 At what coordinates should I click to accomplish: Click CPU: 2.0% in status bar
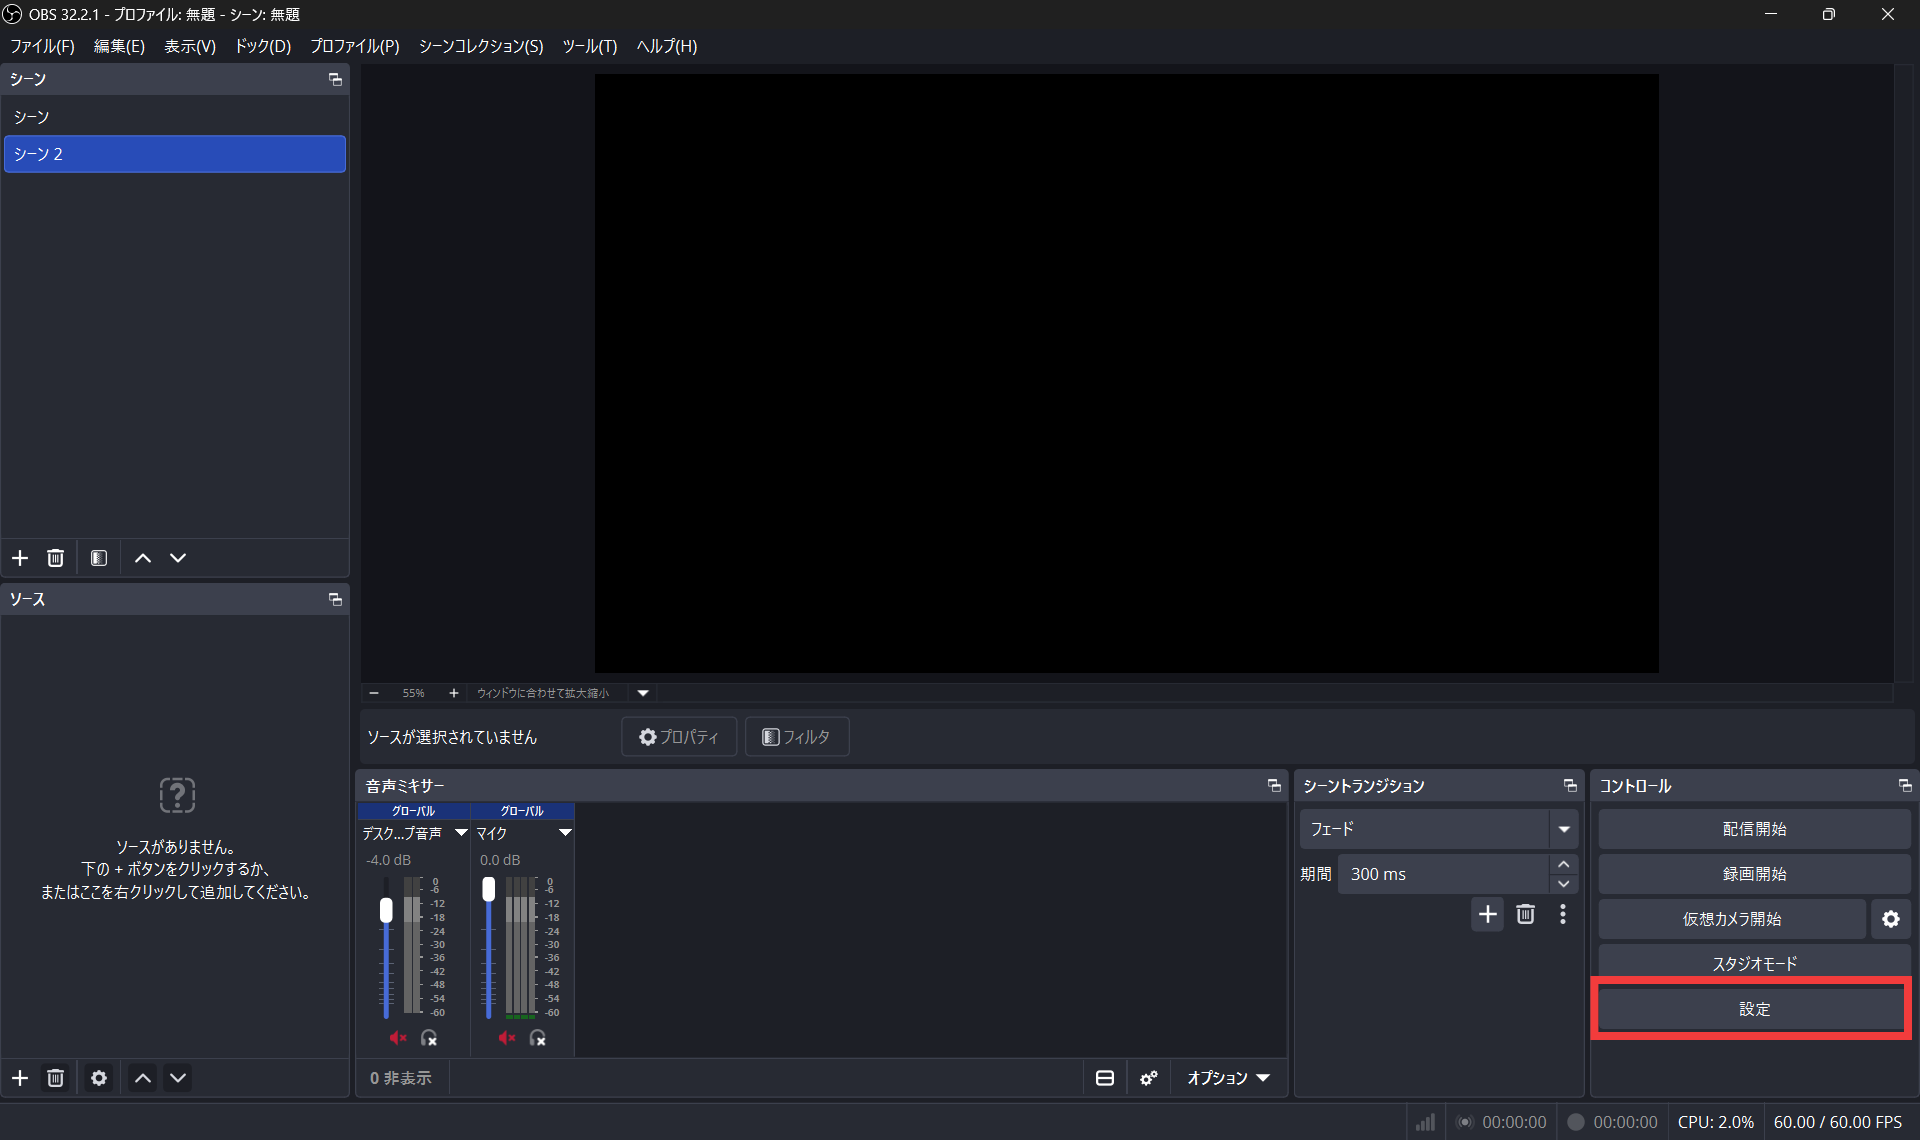click(x=1715, y=1122)
